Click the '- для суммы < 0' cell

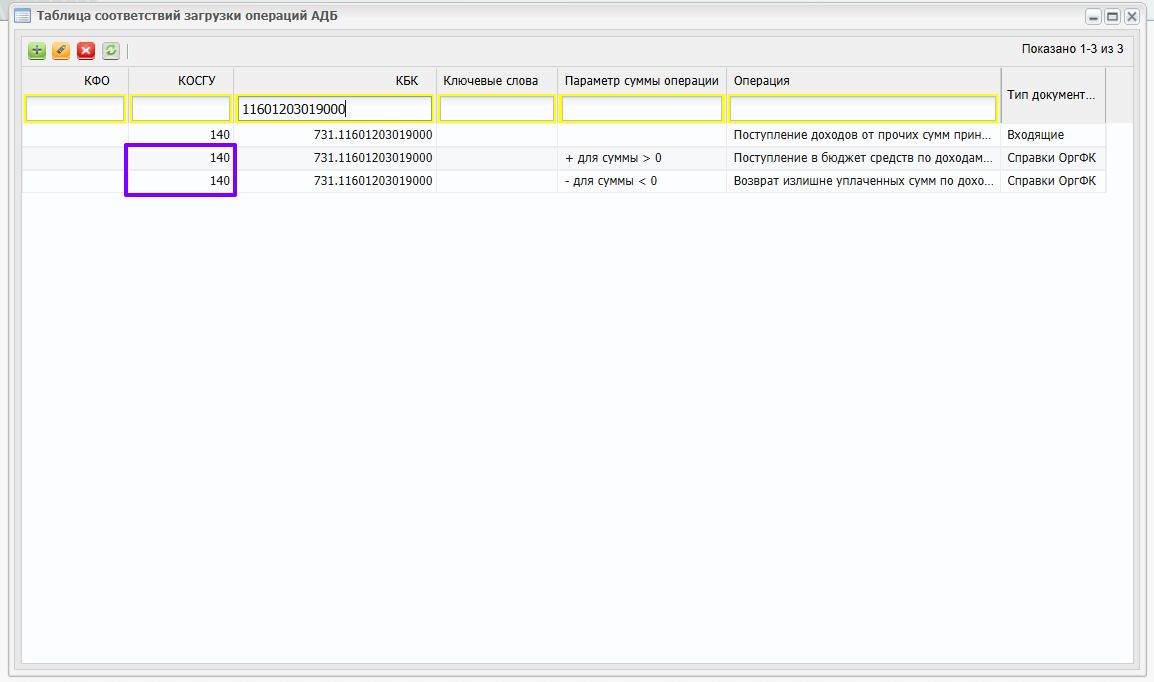(642, 181)
